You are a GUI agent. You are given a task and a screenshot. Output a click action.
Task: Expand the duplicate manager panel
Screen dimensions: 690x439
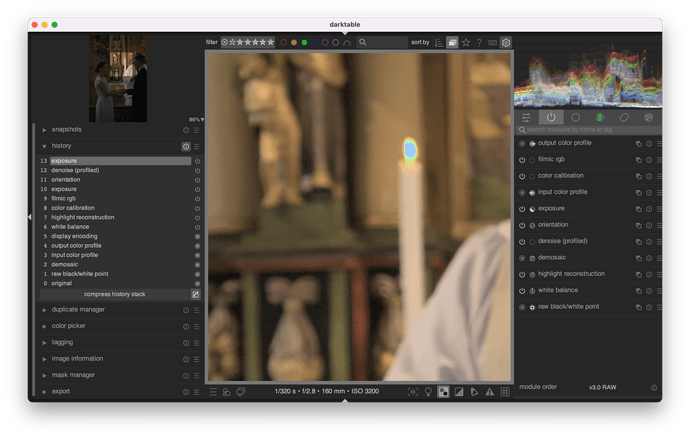click(x=44, y=310)
